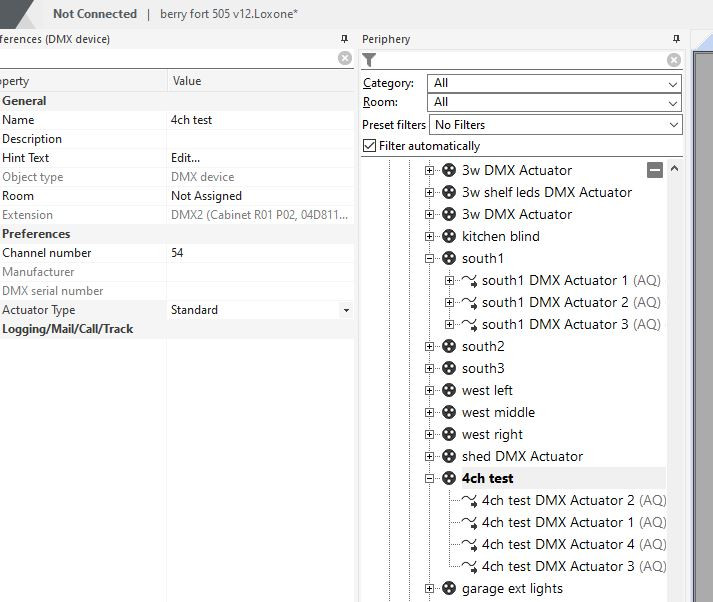Click the Channel number value field
Image resolution: width=713 pixels, height=602 pixels.
[x=258, y=253]
